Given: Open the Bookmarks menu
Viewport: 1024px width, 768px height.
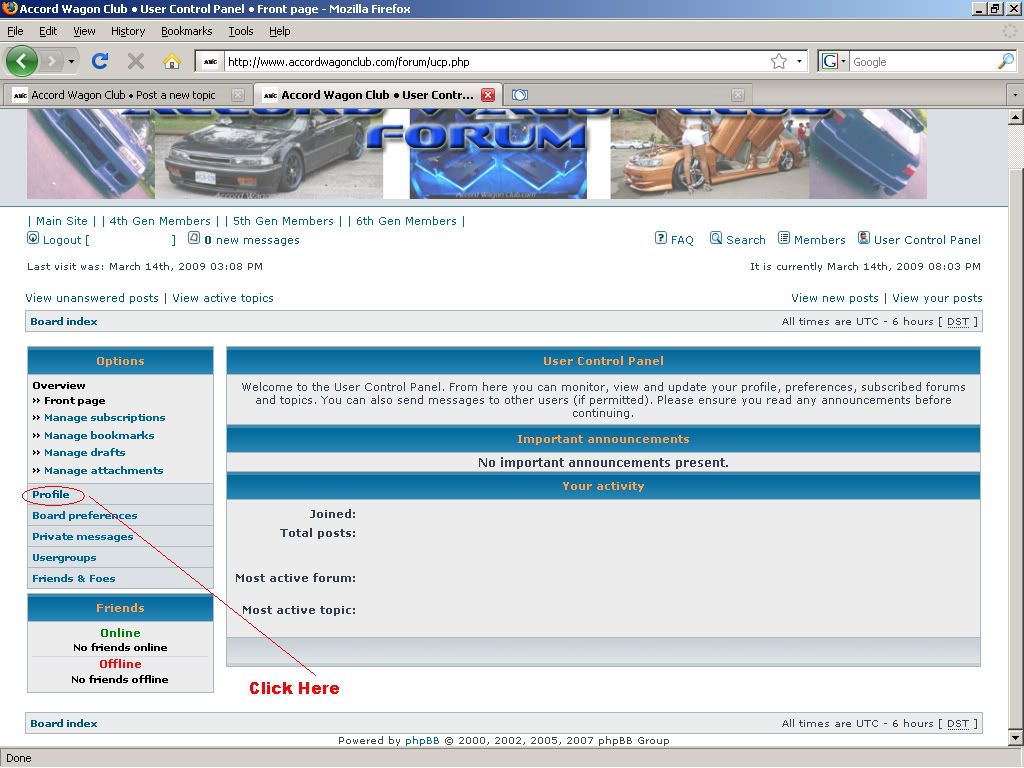Looking at the screenshot, I should (187, 31).
